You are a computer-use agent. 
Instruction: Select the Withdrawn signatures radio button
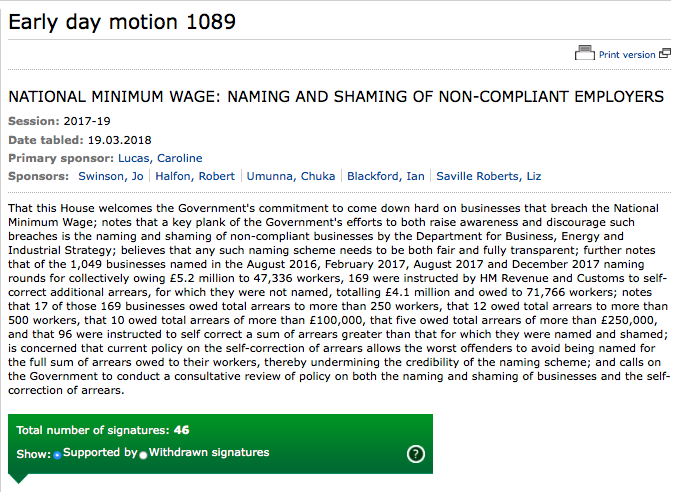pos(143,455)
